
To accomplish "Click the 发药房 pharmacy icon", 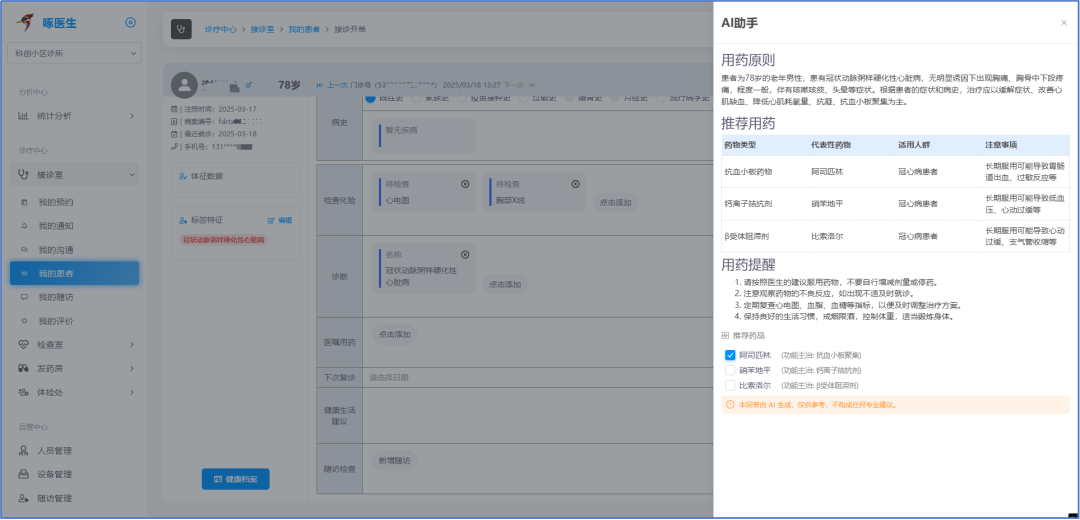I will [x=25, y=368].
